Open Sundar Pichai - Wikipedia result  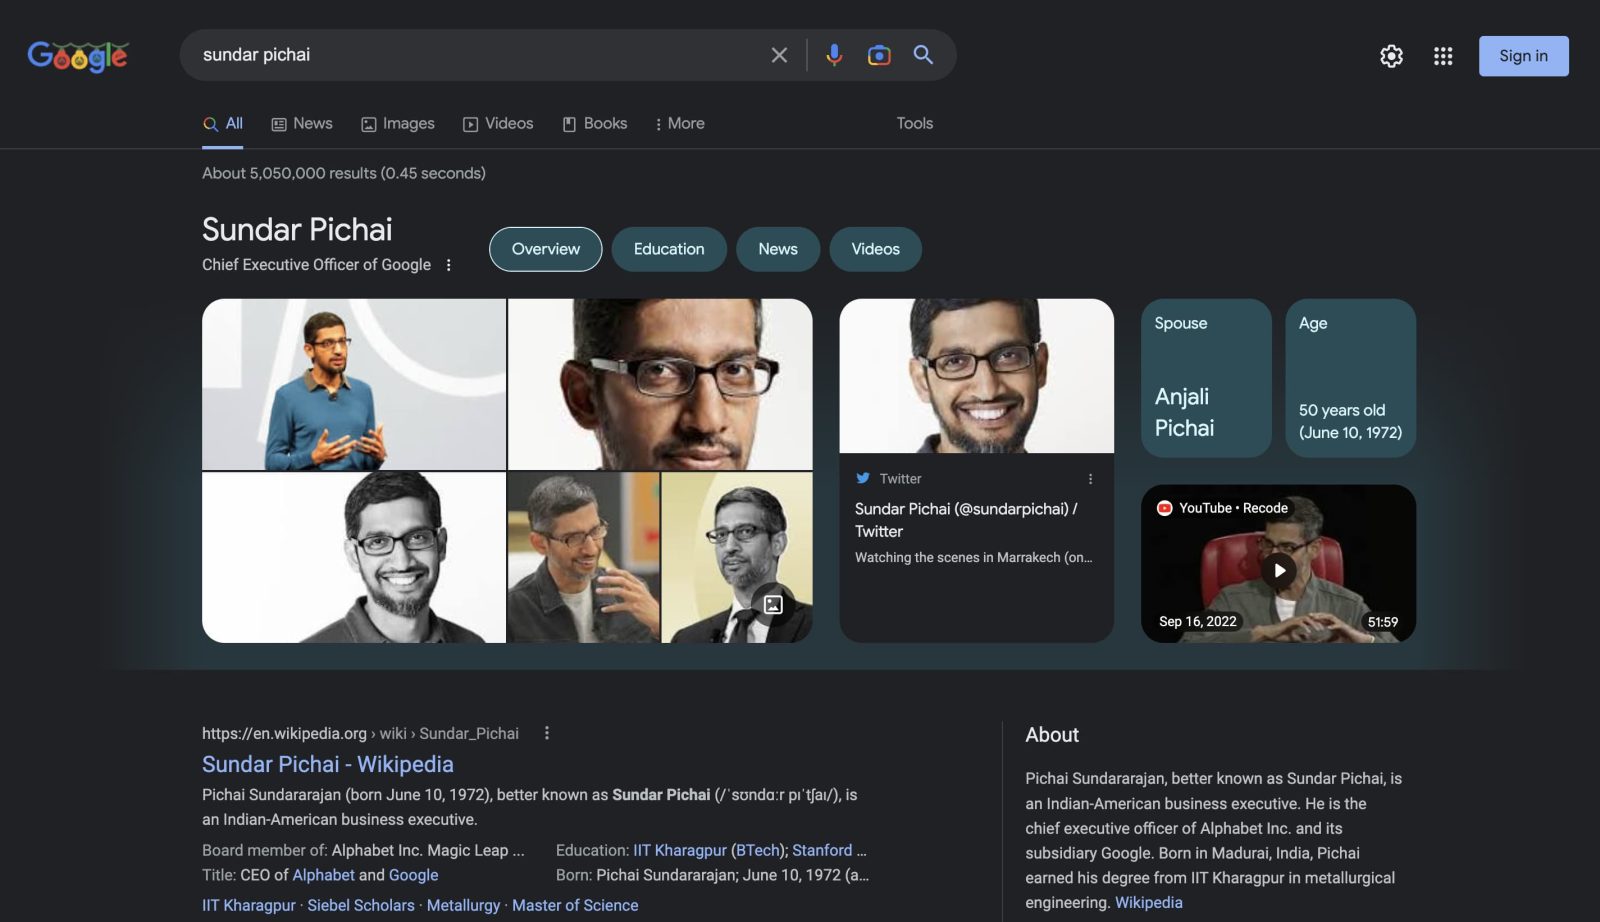point(327,764)
